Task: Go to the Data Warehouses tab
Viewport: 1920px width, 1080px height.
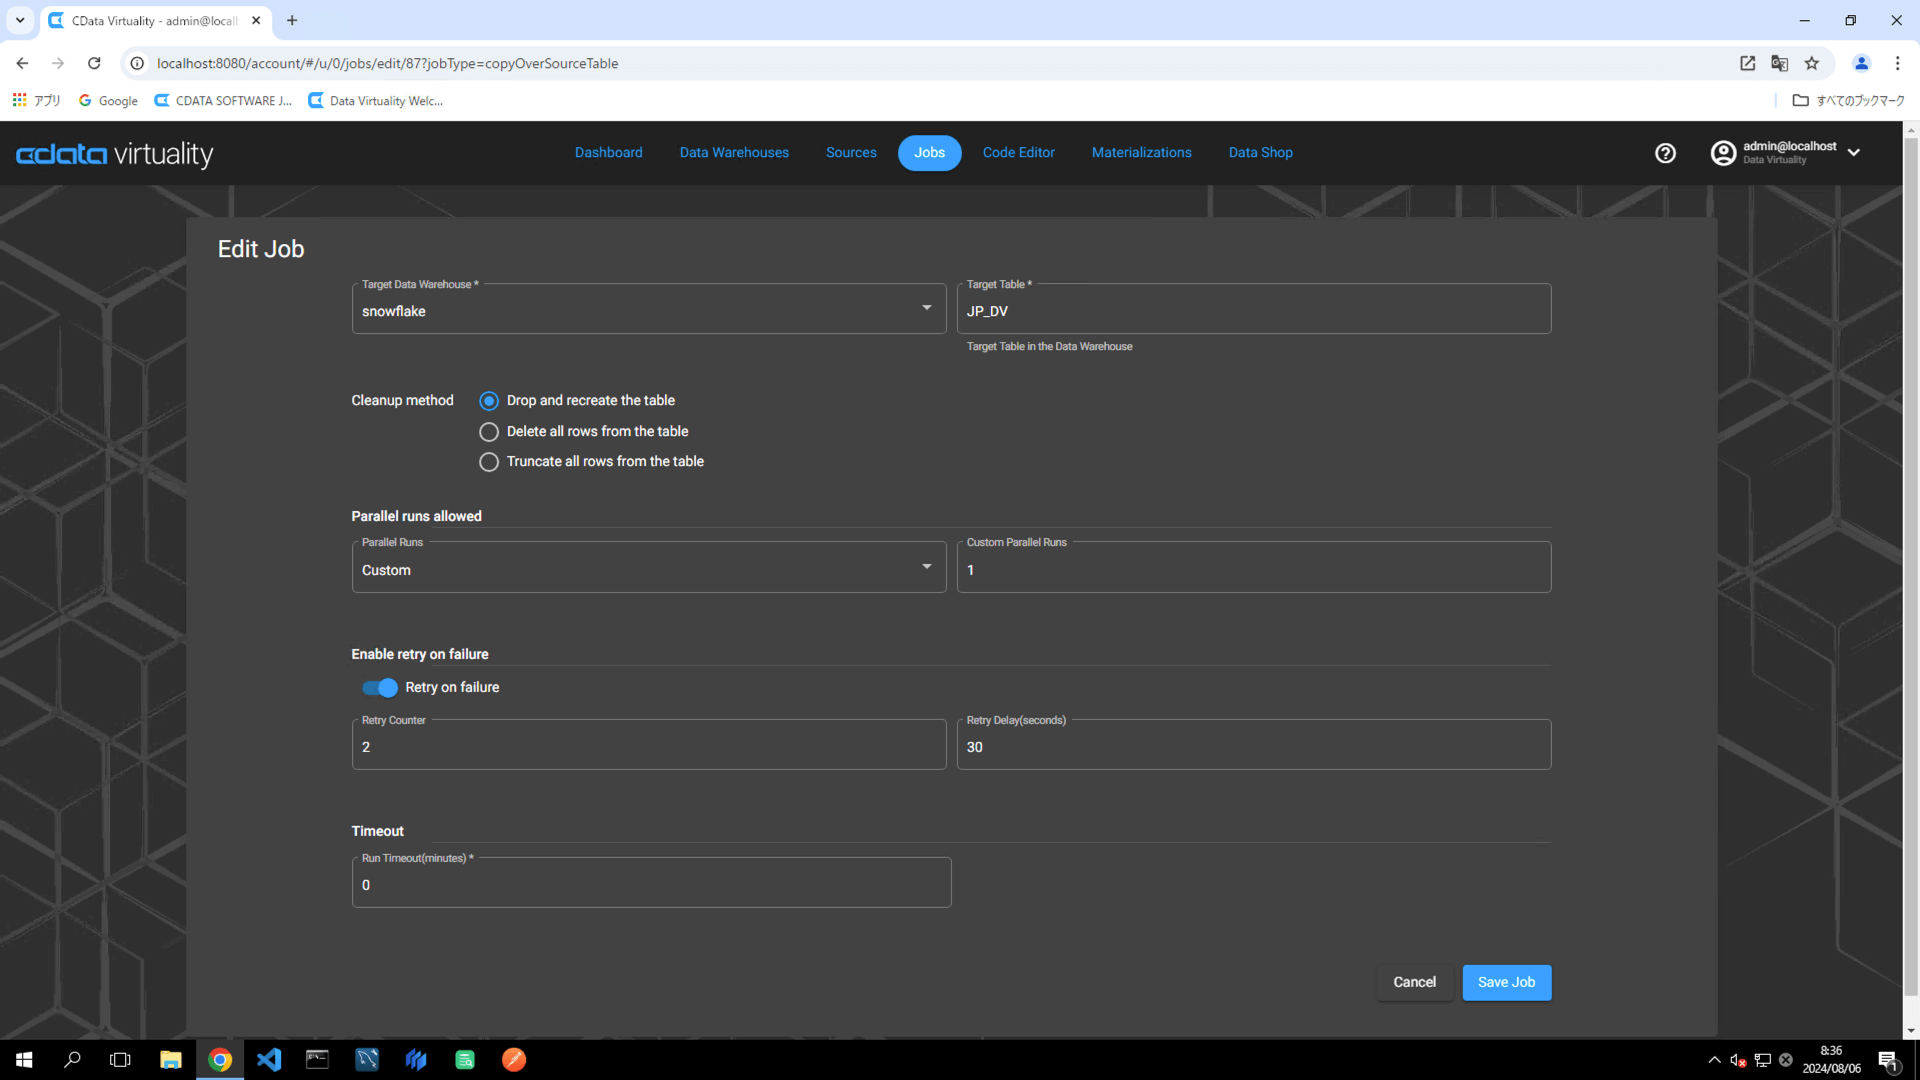Action: click(x=734, y=153)
